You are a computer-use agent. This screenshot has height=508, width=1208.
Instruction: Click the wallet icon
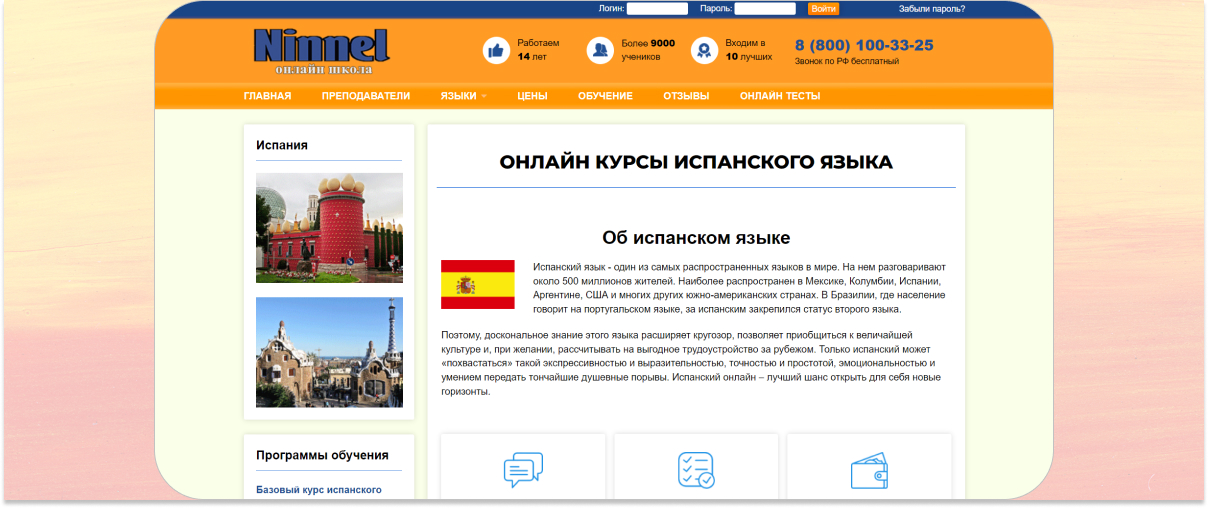pos(868,471)
